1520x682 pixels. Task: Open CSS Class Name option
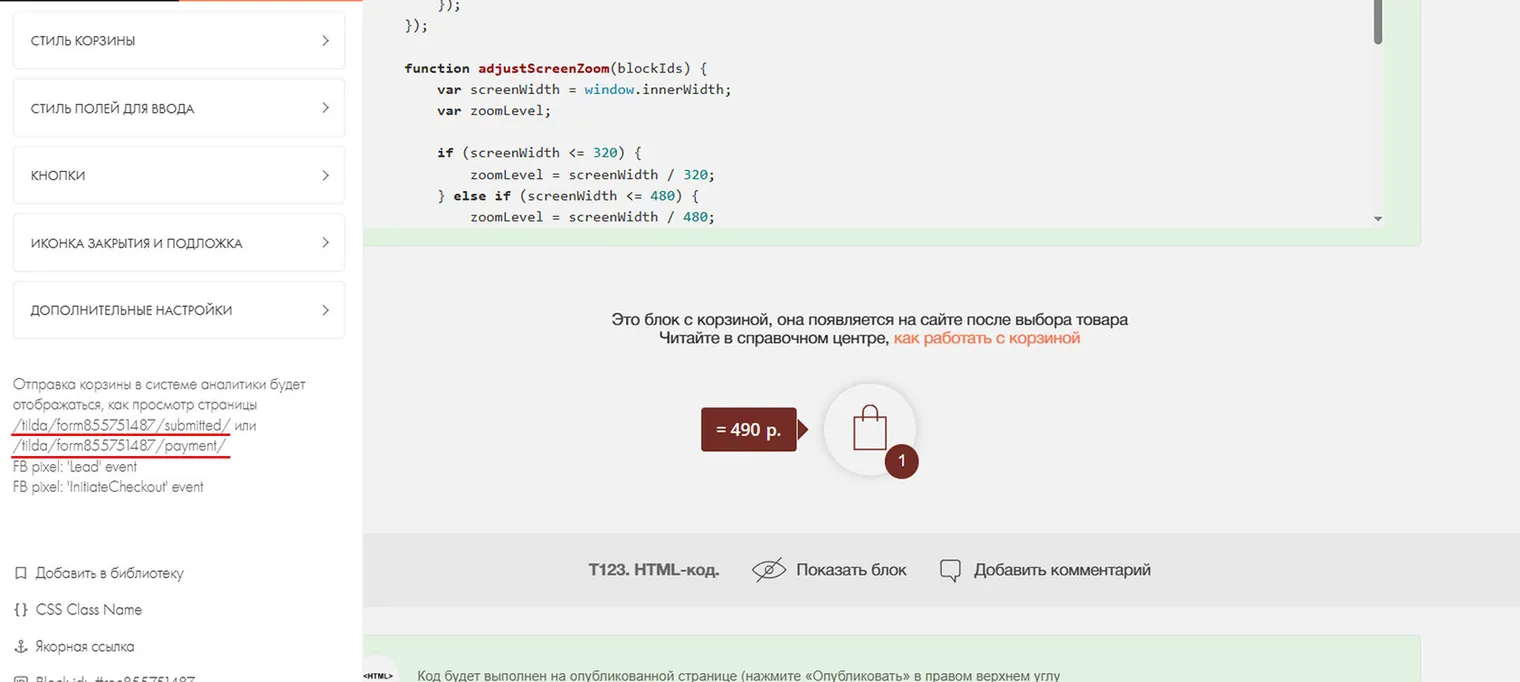tap(89, 610)
